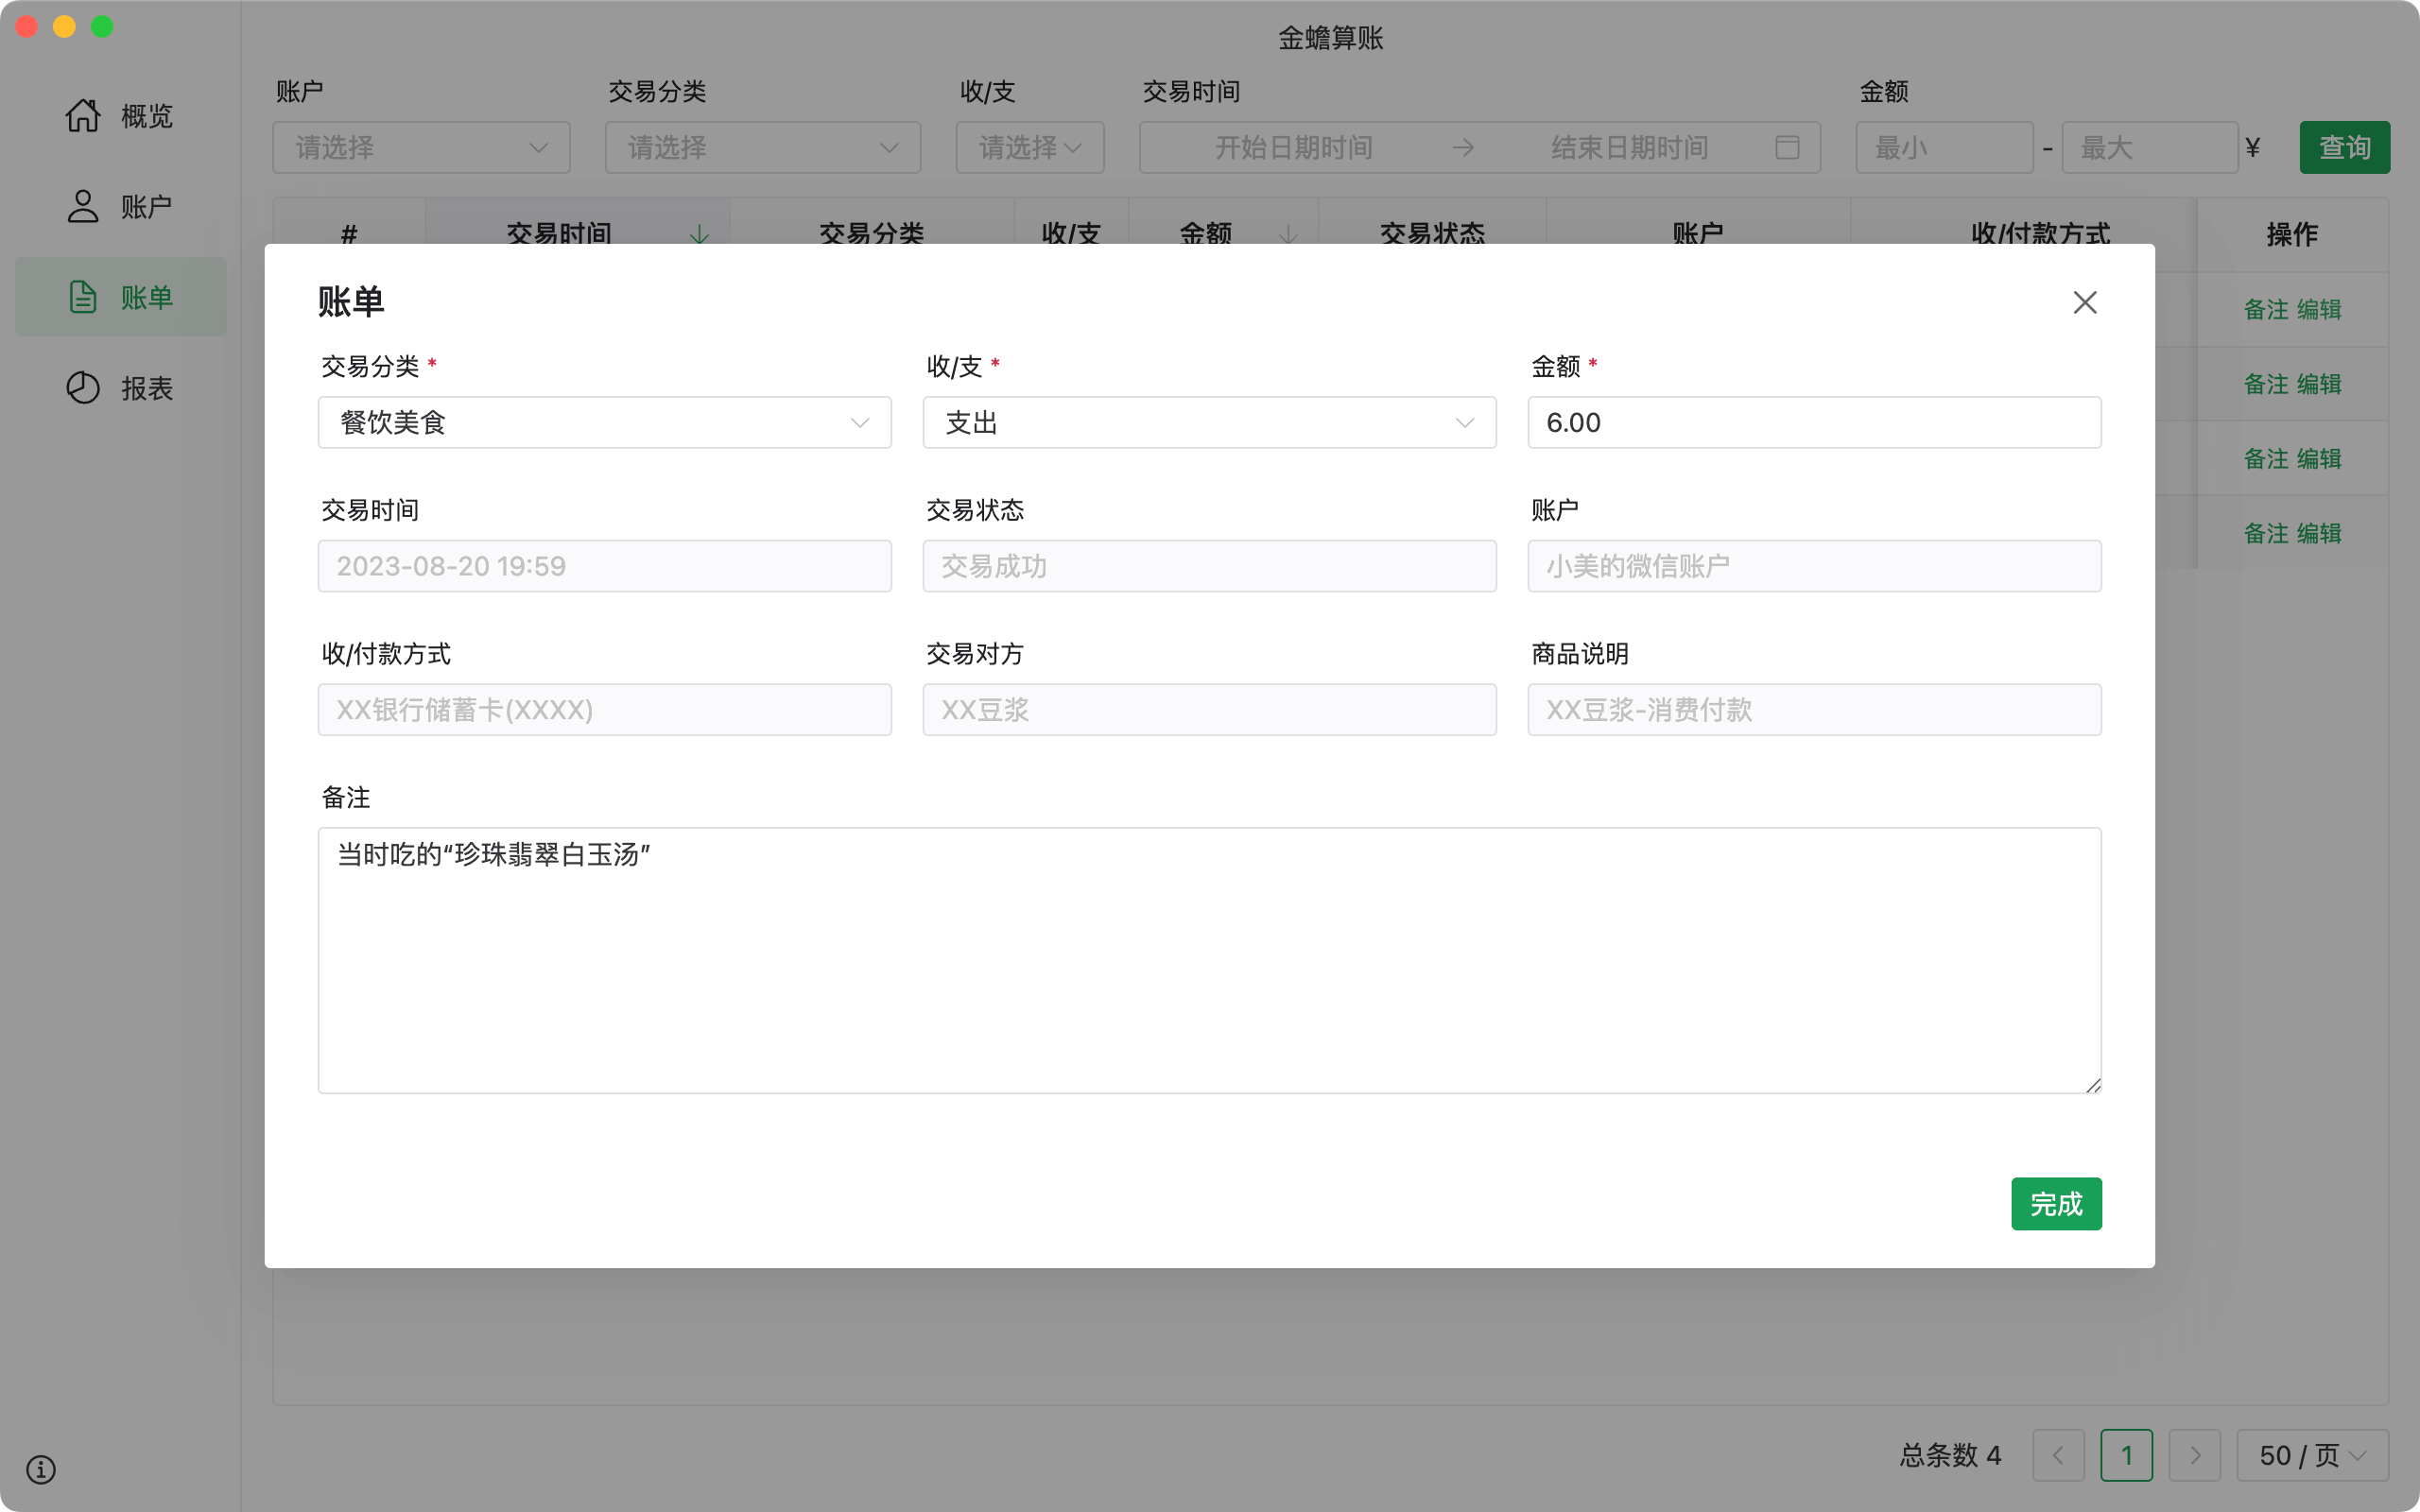Click into the 备注 notes text area

tap(1208, 960)
